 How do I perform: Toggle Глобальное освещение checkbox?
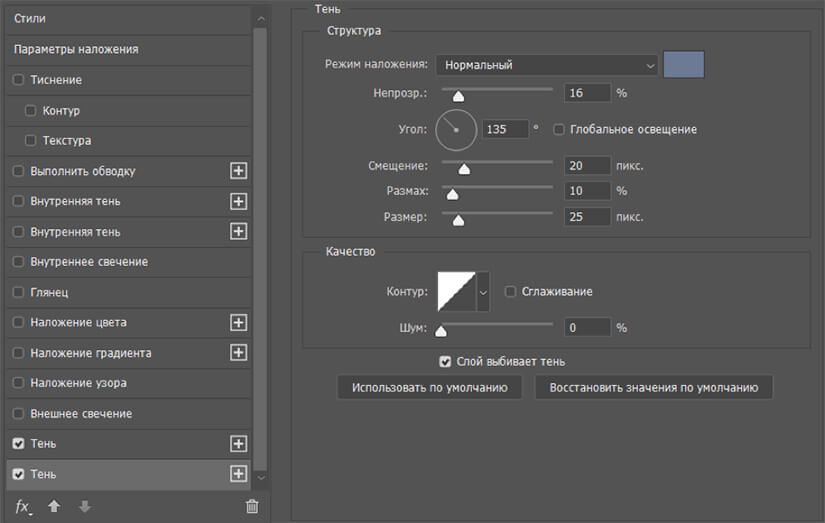tap(559, 129)
